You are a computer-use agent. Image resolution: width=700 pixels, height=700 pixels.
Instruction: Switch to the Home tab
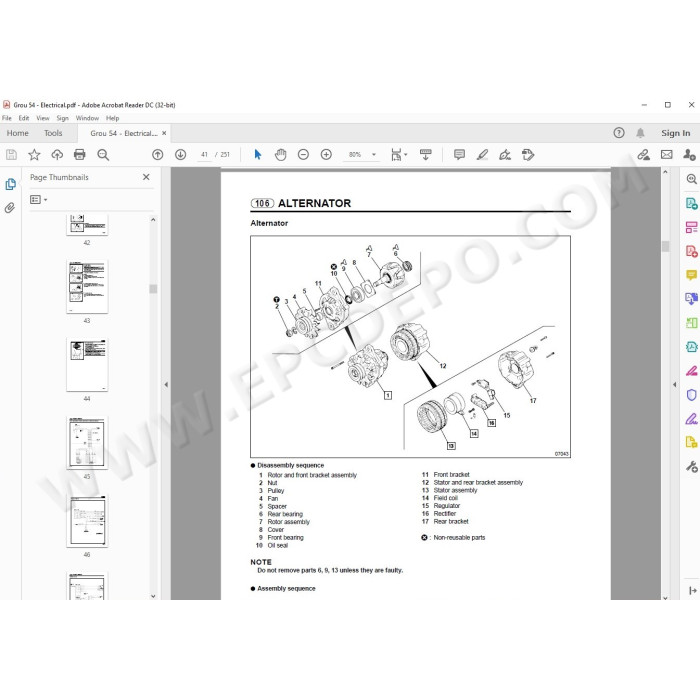tap(17, 133)
